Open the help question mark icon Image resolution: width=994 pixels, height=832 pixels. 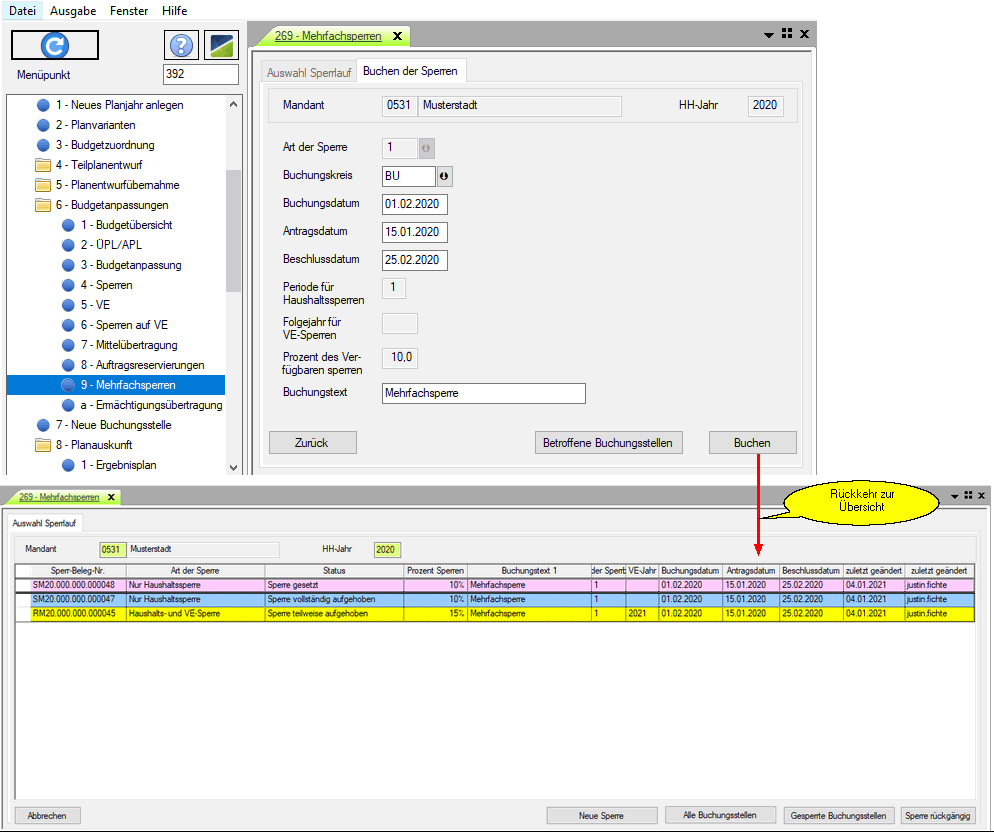coord(180,46)
